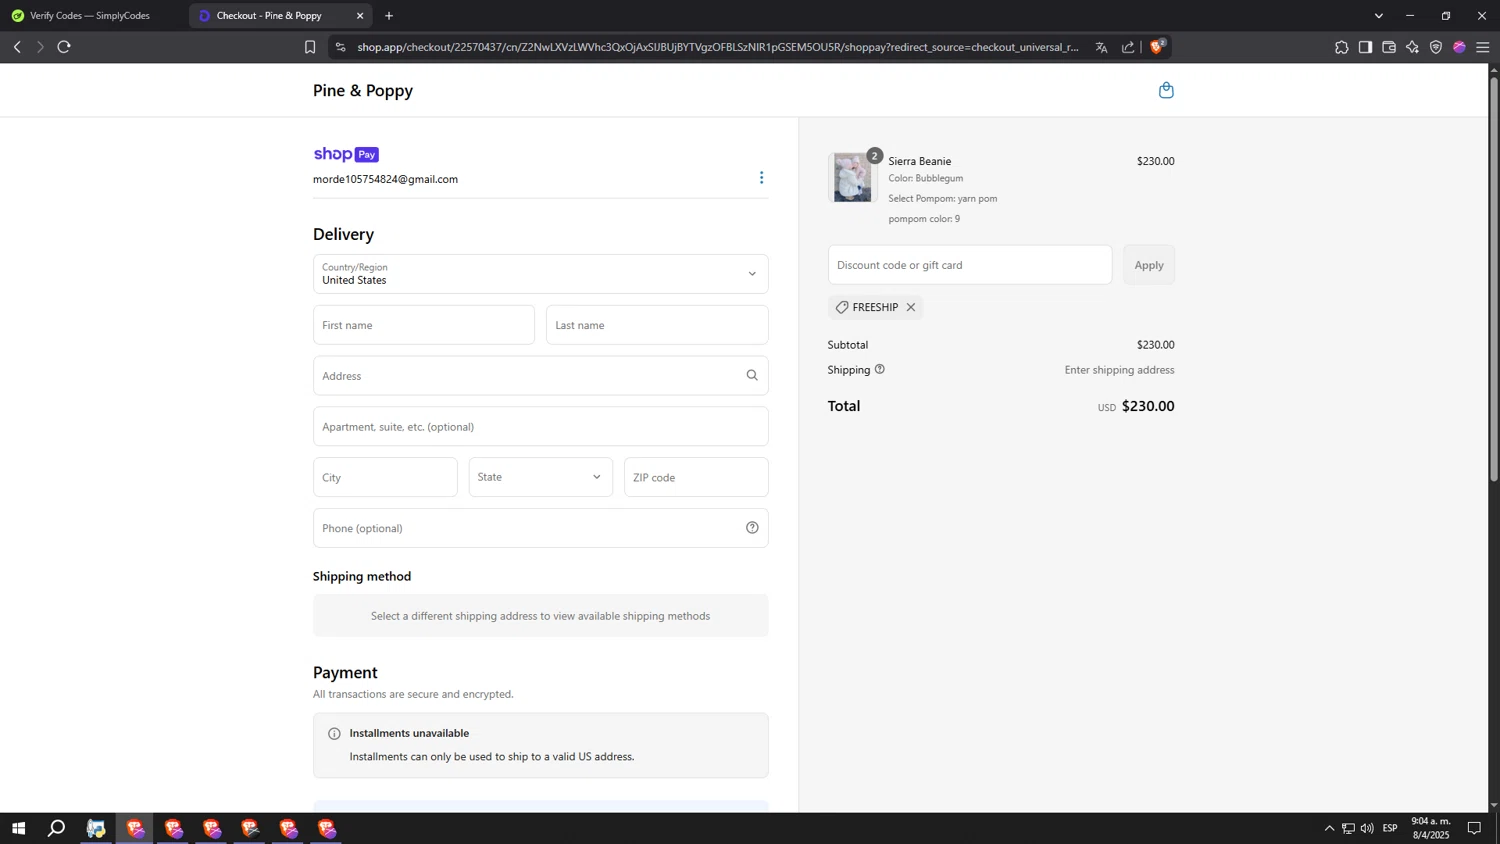Open the browser hamburger menu
Viewport: 1500px width, 844px height.
tap(1483, 47)
